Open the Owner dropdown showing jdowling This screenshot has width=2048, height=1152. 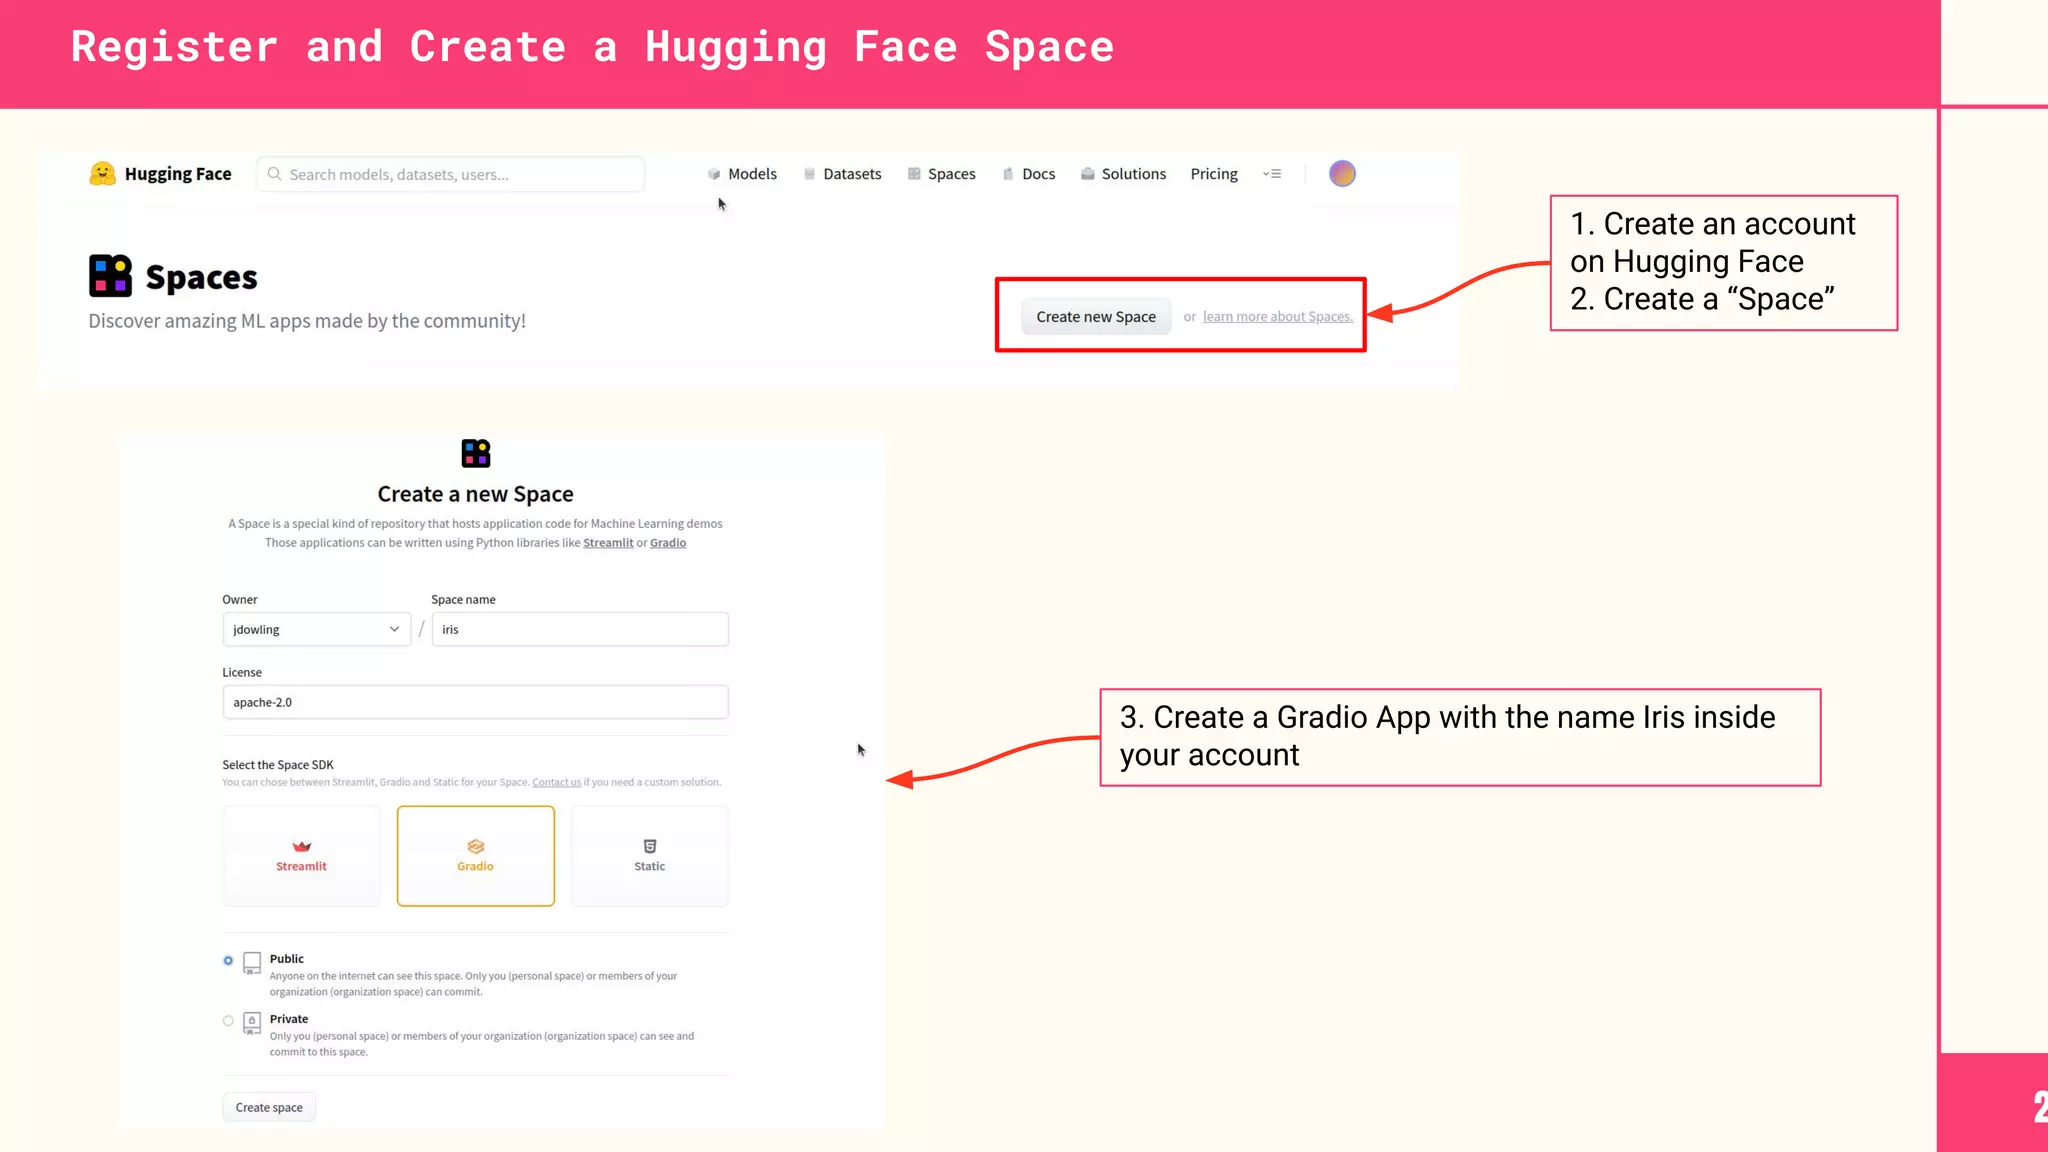[316, 629]
